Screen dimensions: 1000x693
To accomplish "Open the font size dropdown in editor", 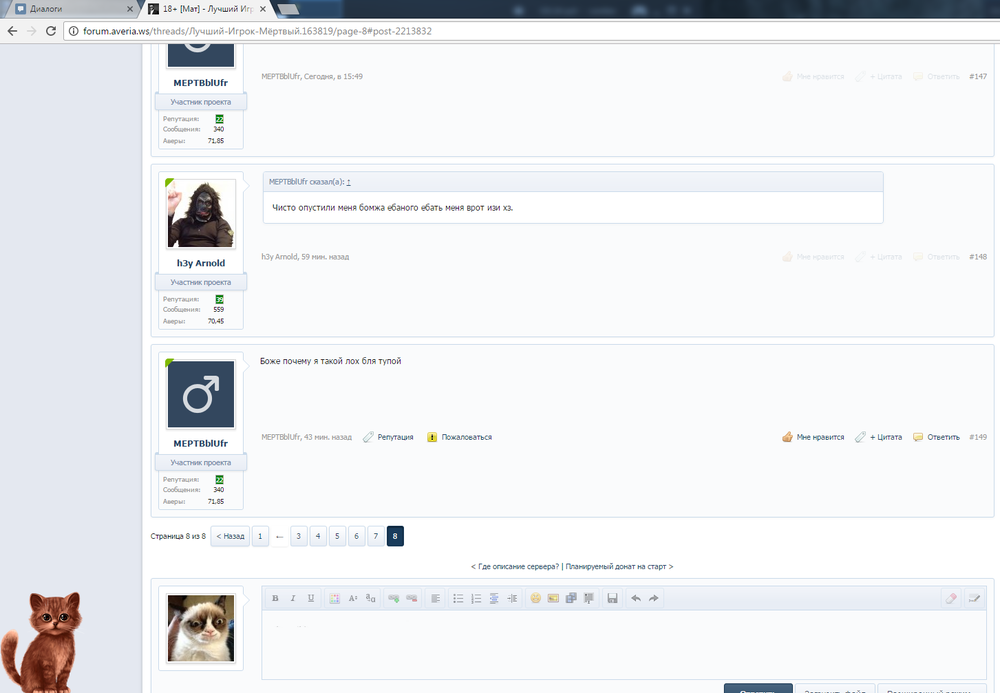I will [x=353, y=598].
